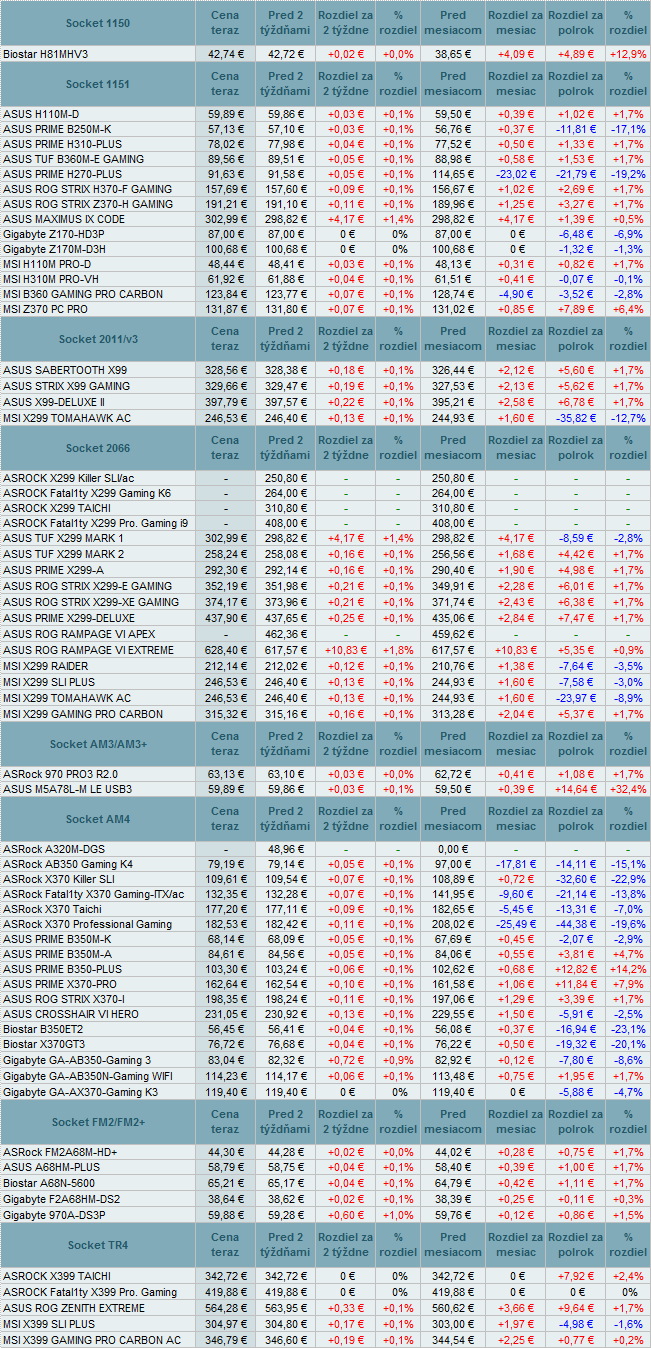Select 'ASUS CROSSHAIR VI HERO' product name
This screenshot has height=1348, width=651.
71,1014
